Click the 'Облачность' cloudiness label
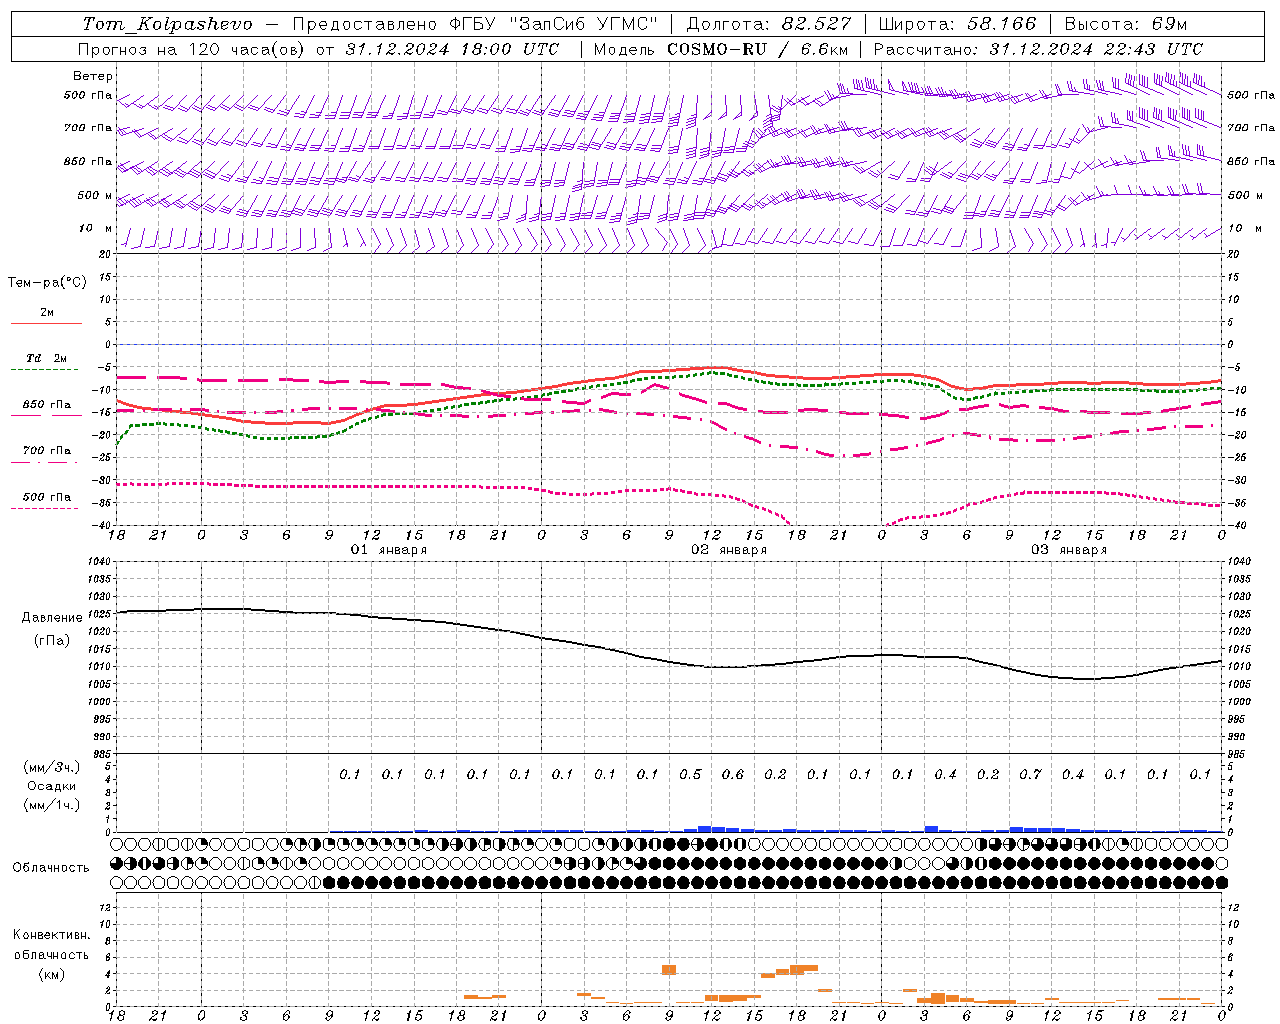This screenshot has height=1024, width=1280. (x=51, y=868)
